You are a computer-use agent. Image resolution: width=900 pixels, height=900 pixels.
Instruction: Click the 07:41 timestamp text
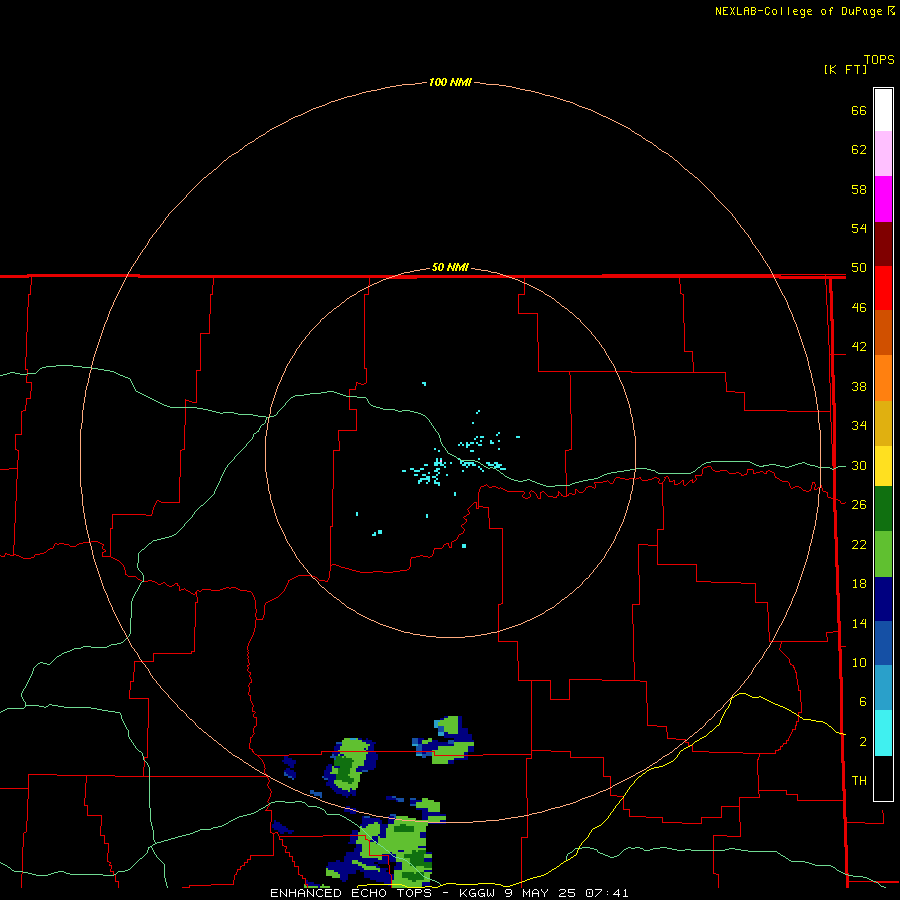coord(607,893)
